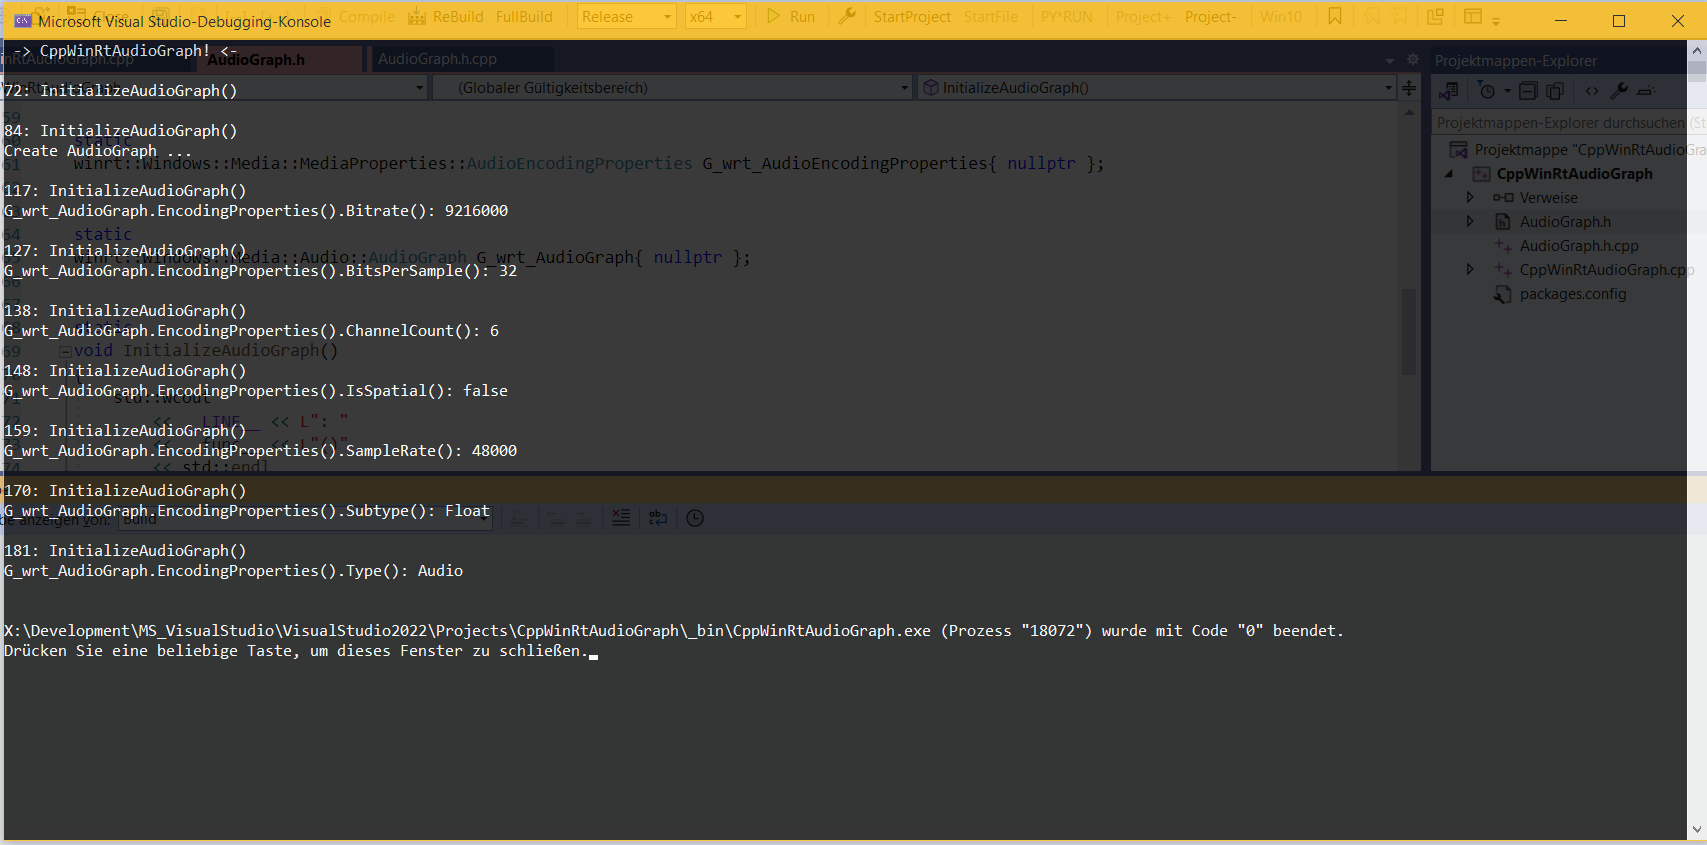The width and height of the screenshot is (1707, 845).
Task: Click the Collapse All icon in Explorer
Action: [x=1528, y=91]
